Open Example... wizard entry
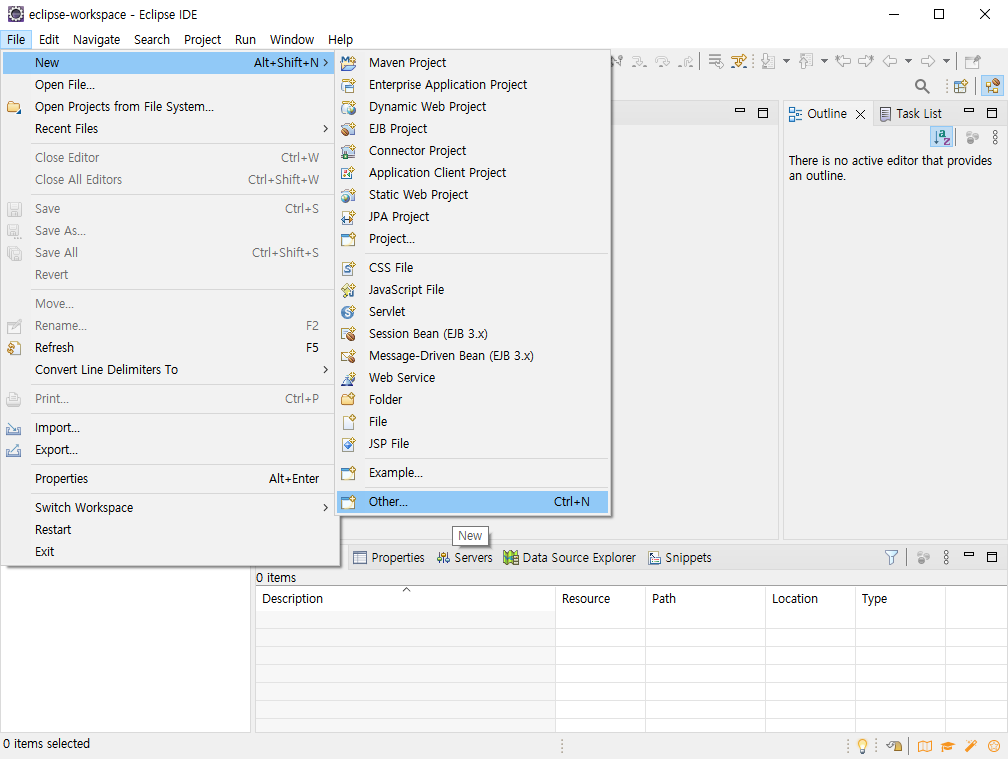 point(472,473)
